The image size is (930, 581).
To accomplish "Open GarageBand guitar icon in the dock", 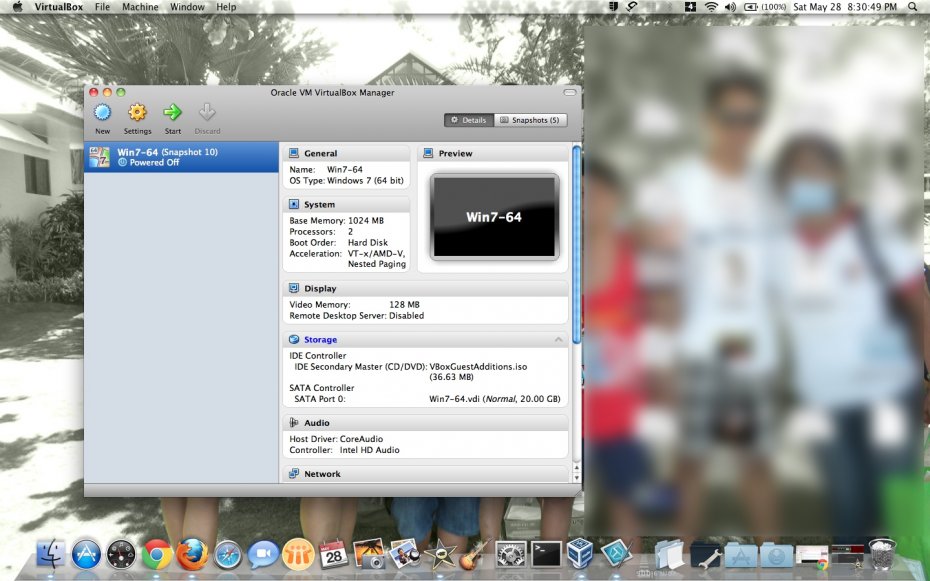I will [474, 554].
